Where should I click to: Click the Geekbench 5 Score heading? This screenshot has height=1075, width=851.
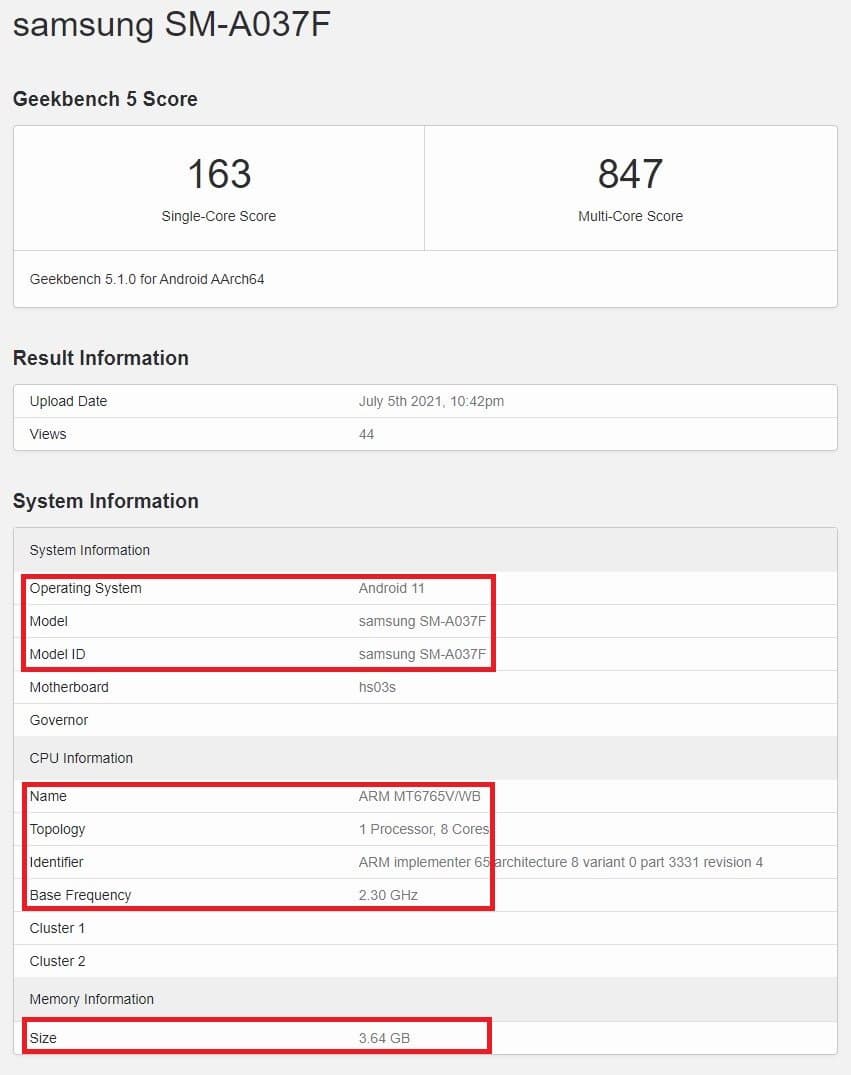105,99
